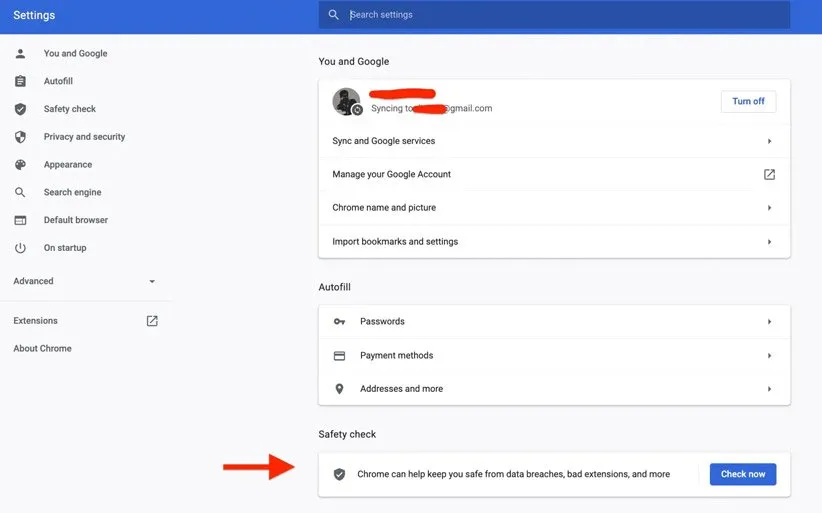Image resolution: width=822 pixels, height=513 pixels.
Task: Expand the Addresses and more chevron
Action: click(769, 389)
